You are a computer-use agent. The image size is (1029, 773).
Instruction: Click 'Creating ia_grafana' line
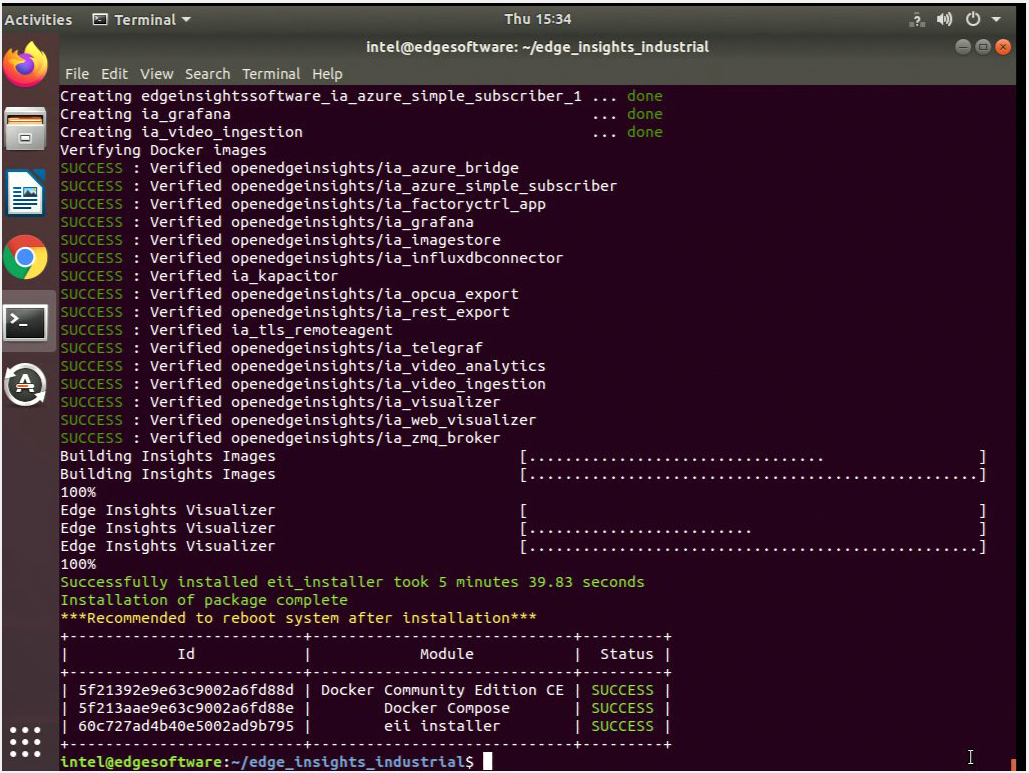click(145, 114)
